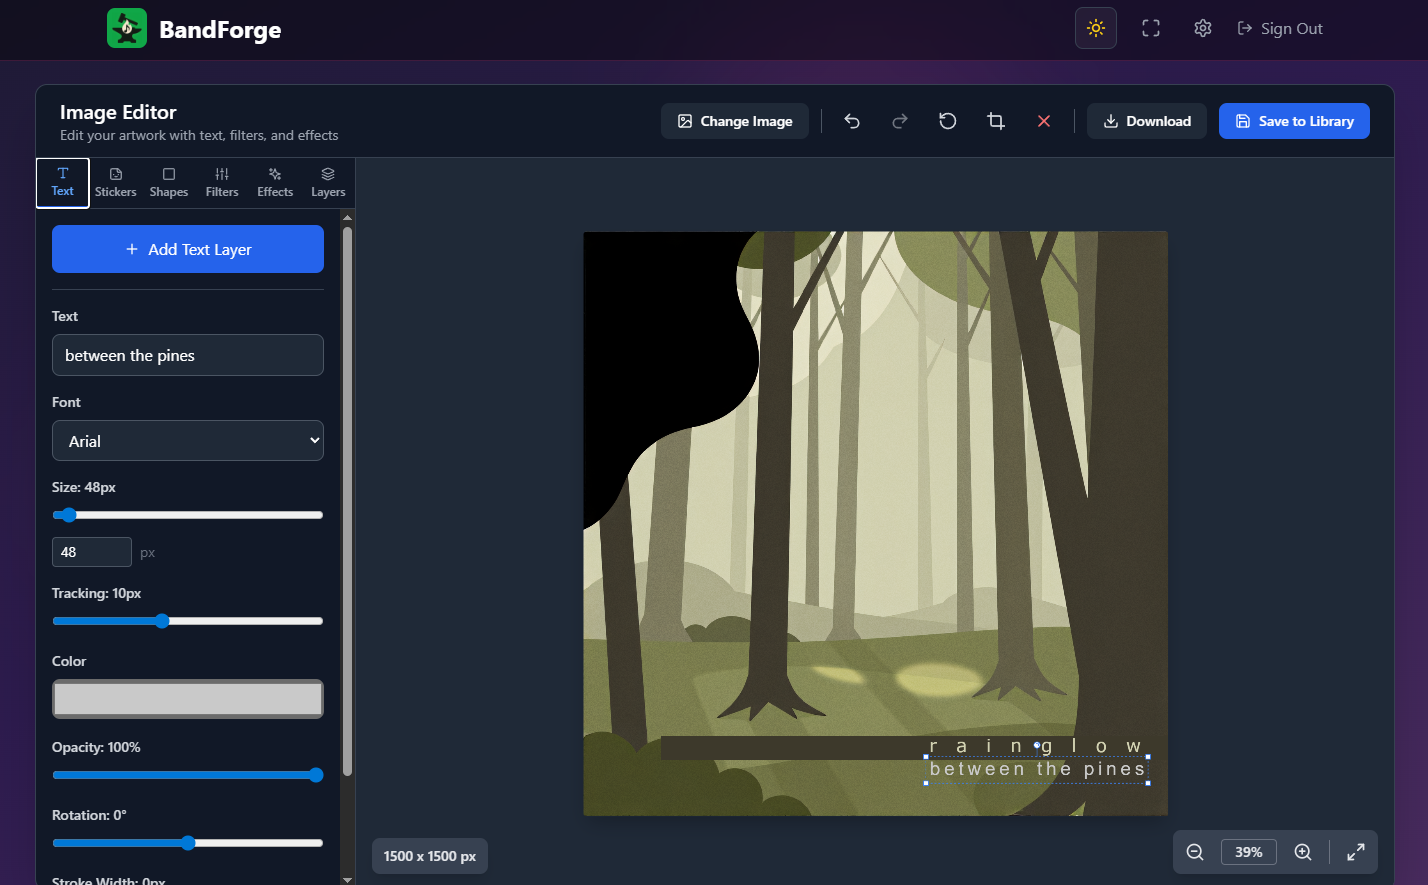Screen dimensions: 1428x885
Task: Click the Opacity slider handle
Action: 316,775
